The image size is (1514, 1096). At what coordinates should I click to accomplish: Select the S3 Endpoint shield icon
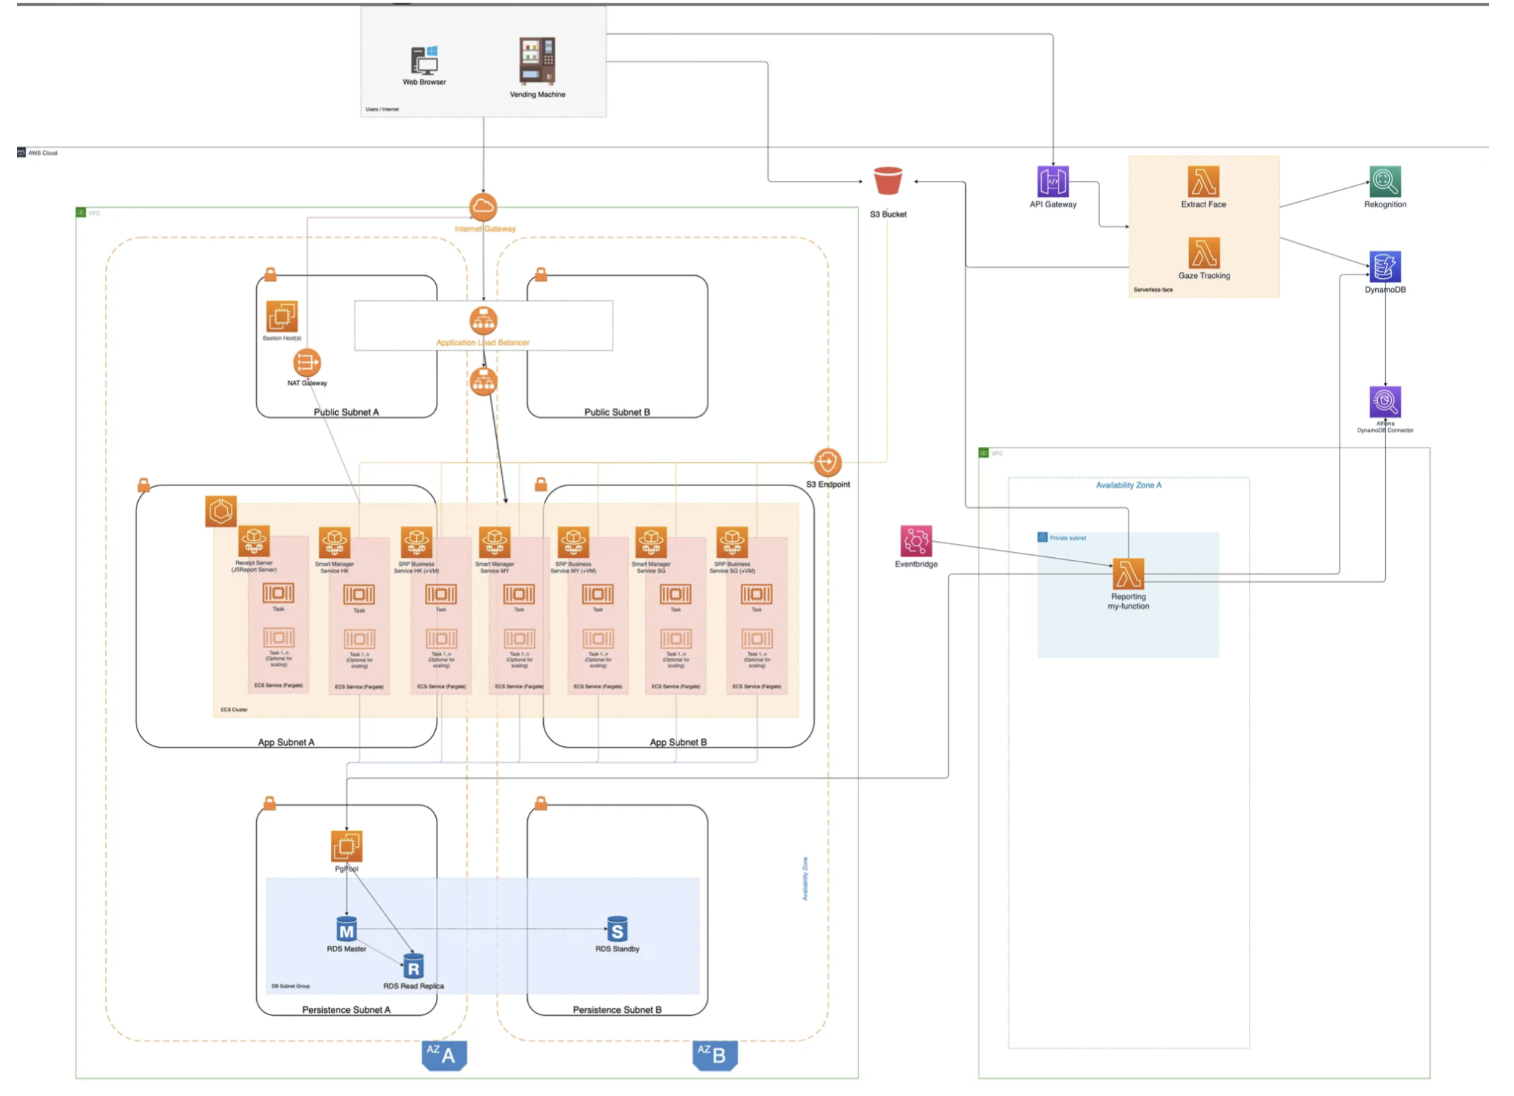click(828, 462)
